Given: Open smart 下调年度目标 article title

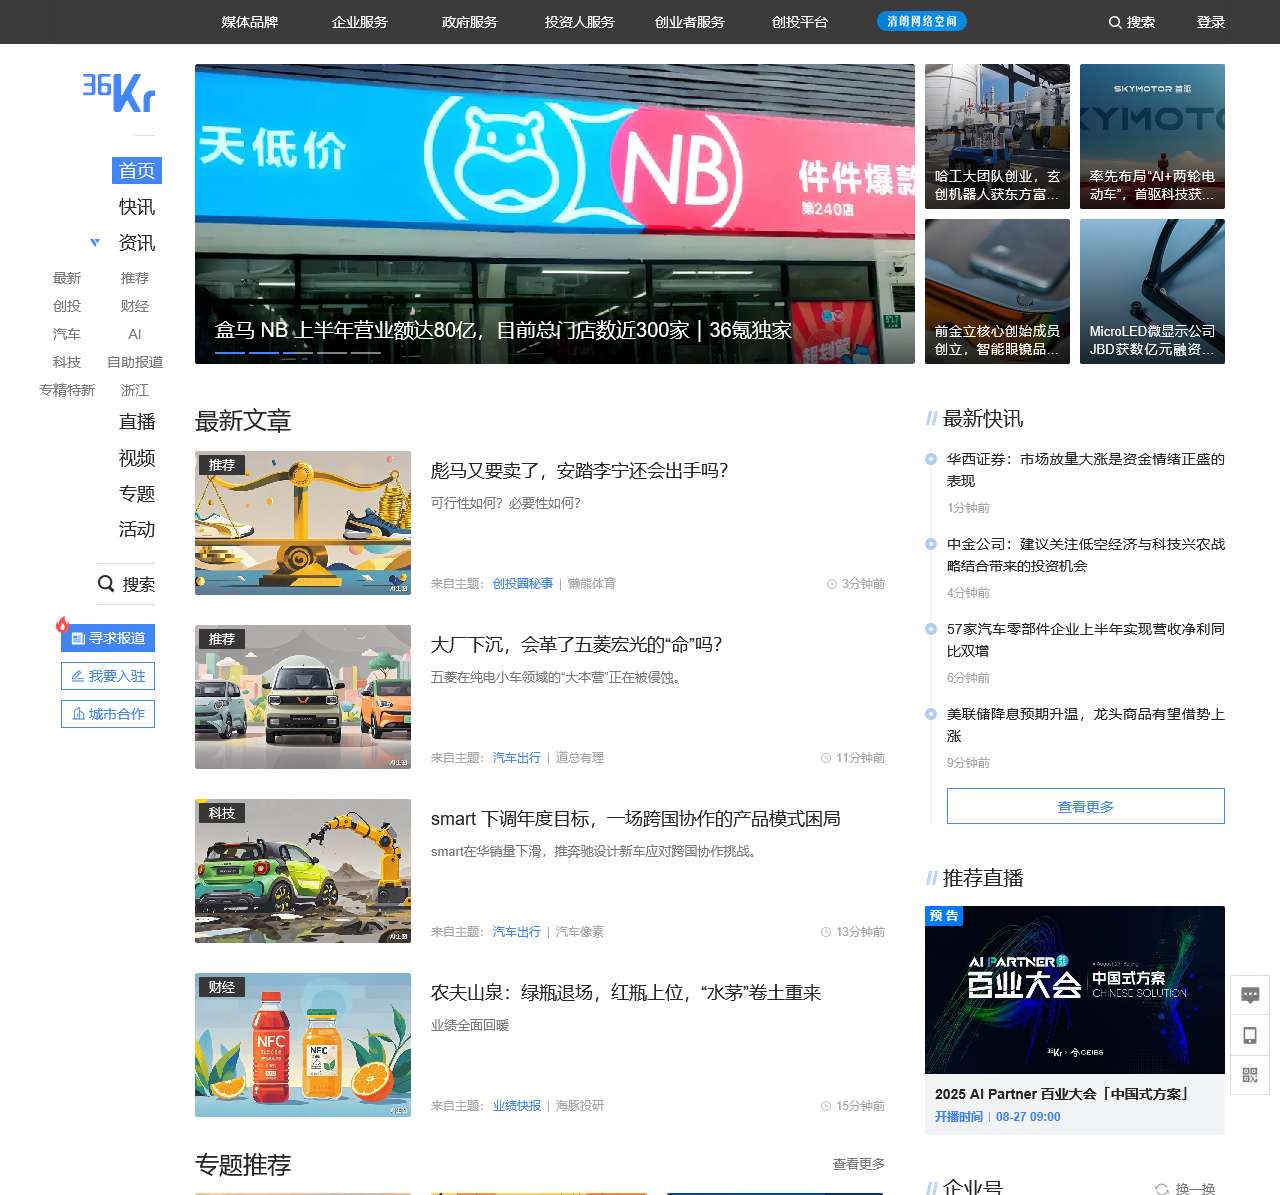Looking at the screenshot, I should tap(636, 819).
